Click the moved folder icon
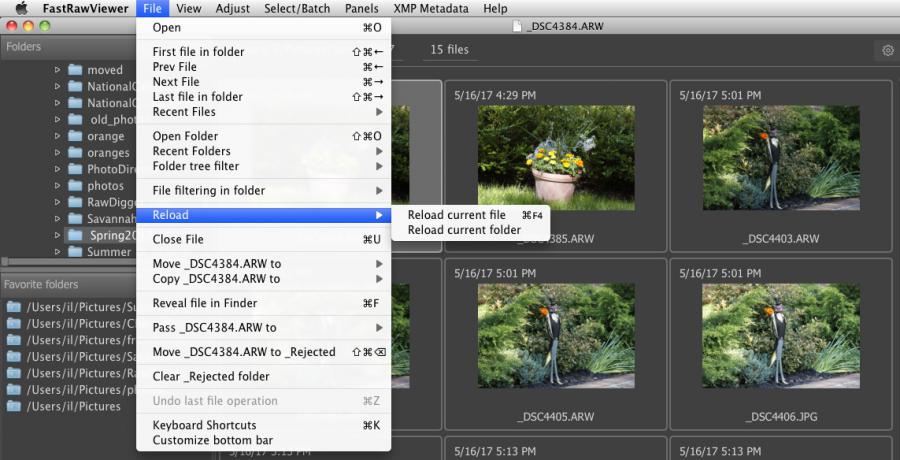This screenshot has width=900, height=460. point(75,70)
